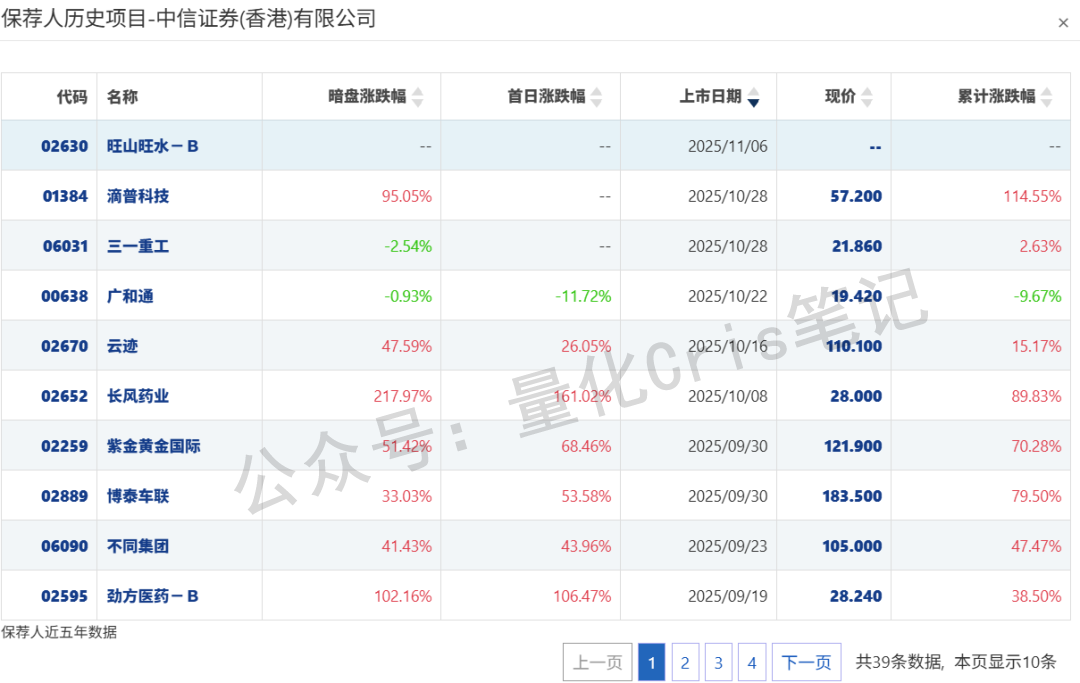Open stock 滴普科技
Viewport: 1080px width, 683px height.
(138, 196)
